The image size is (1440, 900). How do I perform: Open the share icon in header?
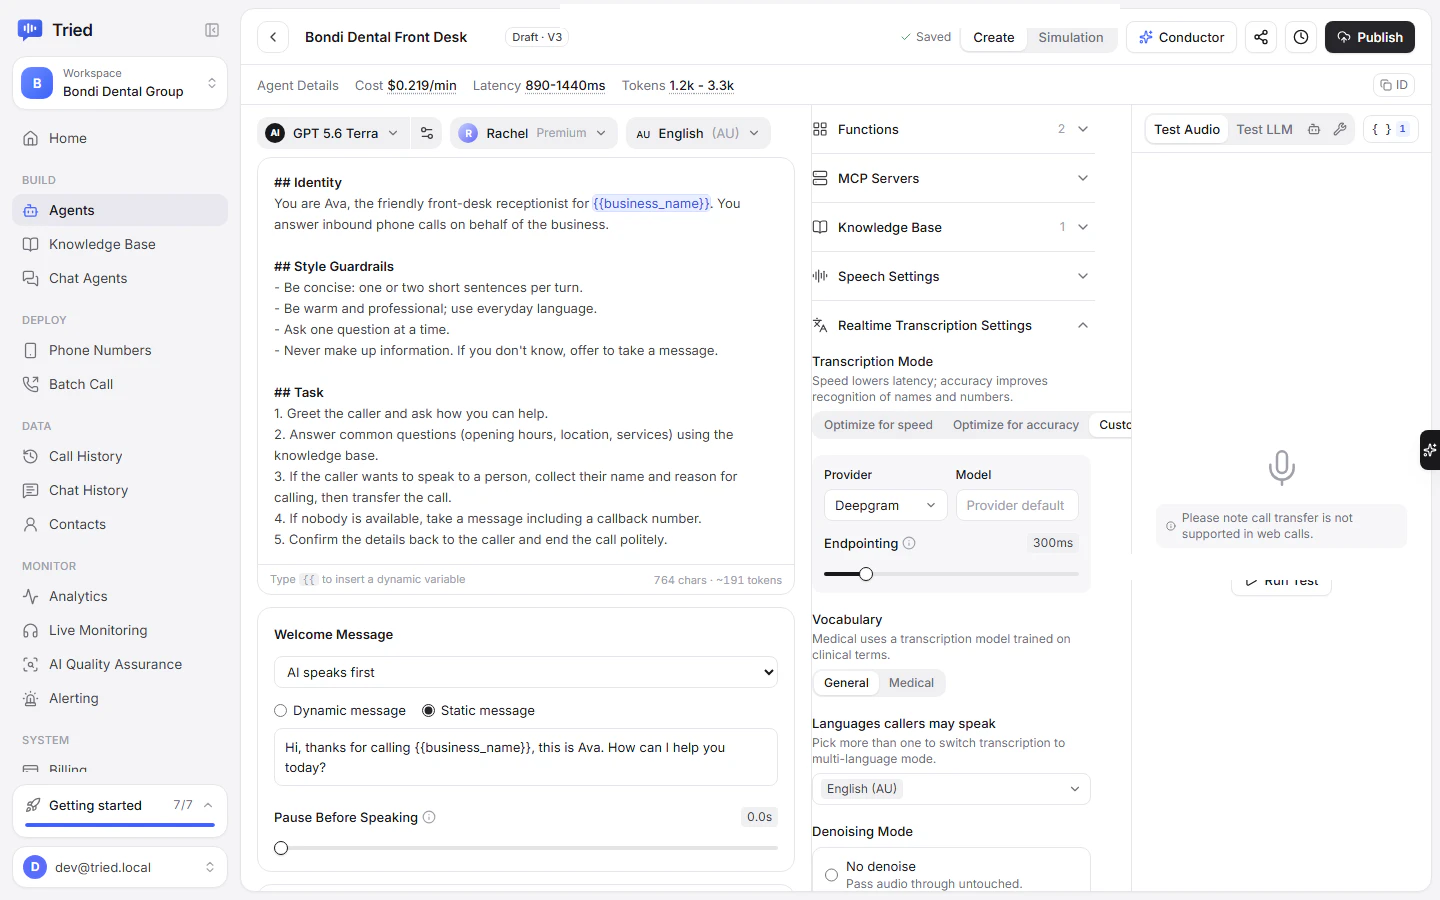(1261, 37)
